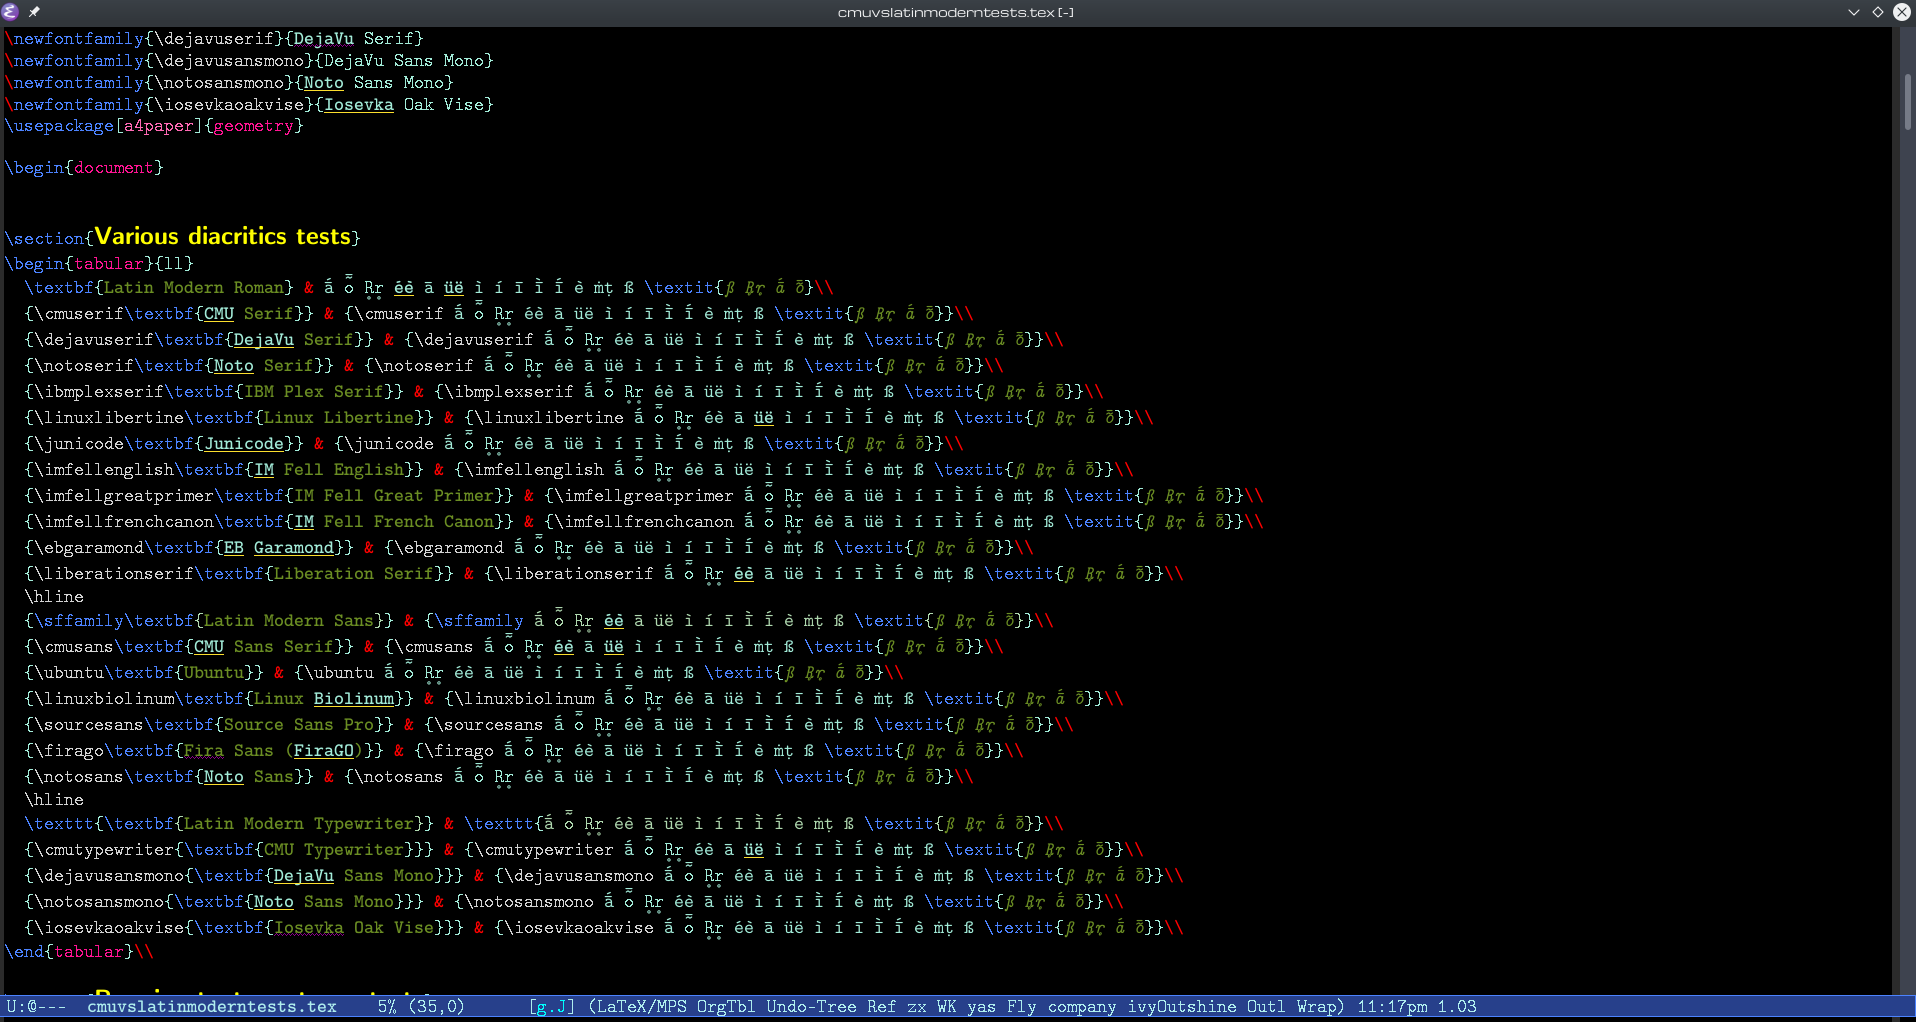Click the Fly minor mode indicator
This screenshot has width=1916, height=1022.
coord(1021,1006)
